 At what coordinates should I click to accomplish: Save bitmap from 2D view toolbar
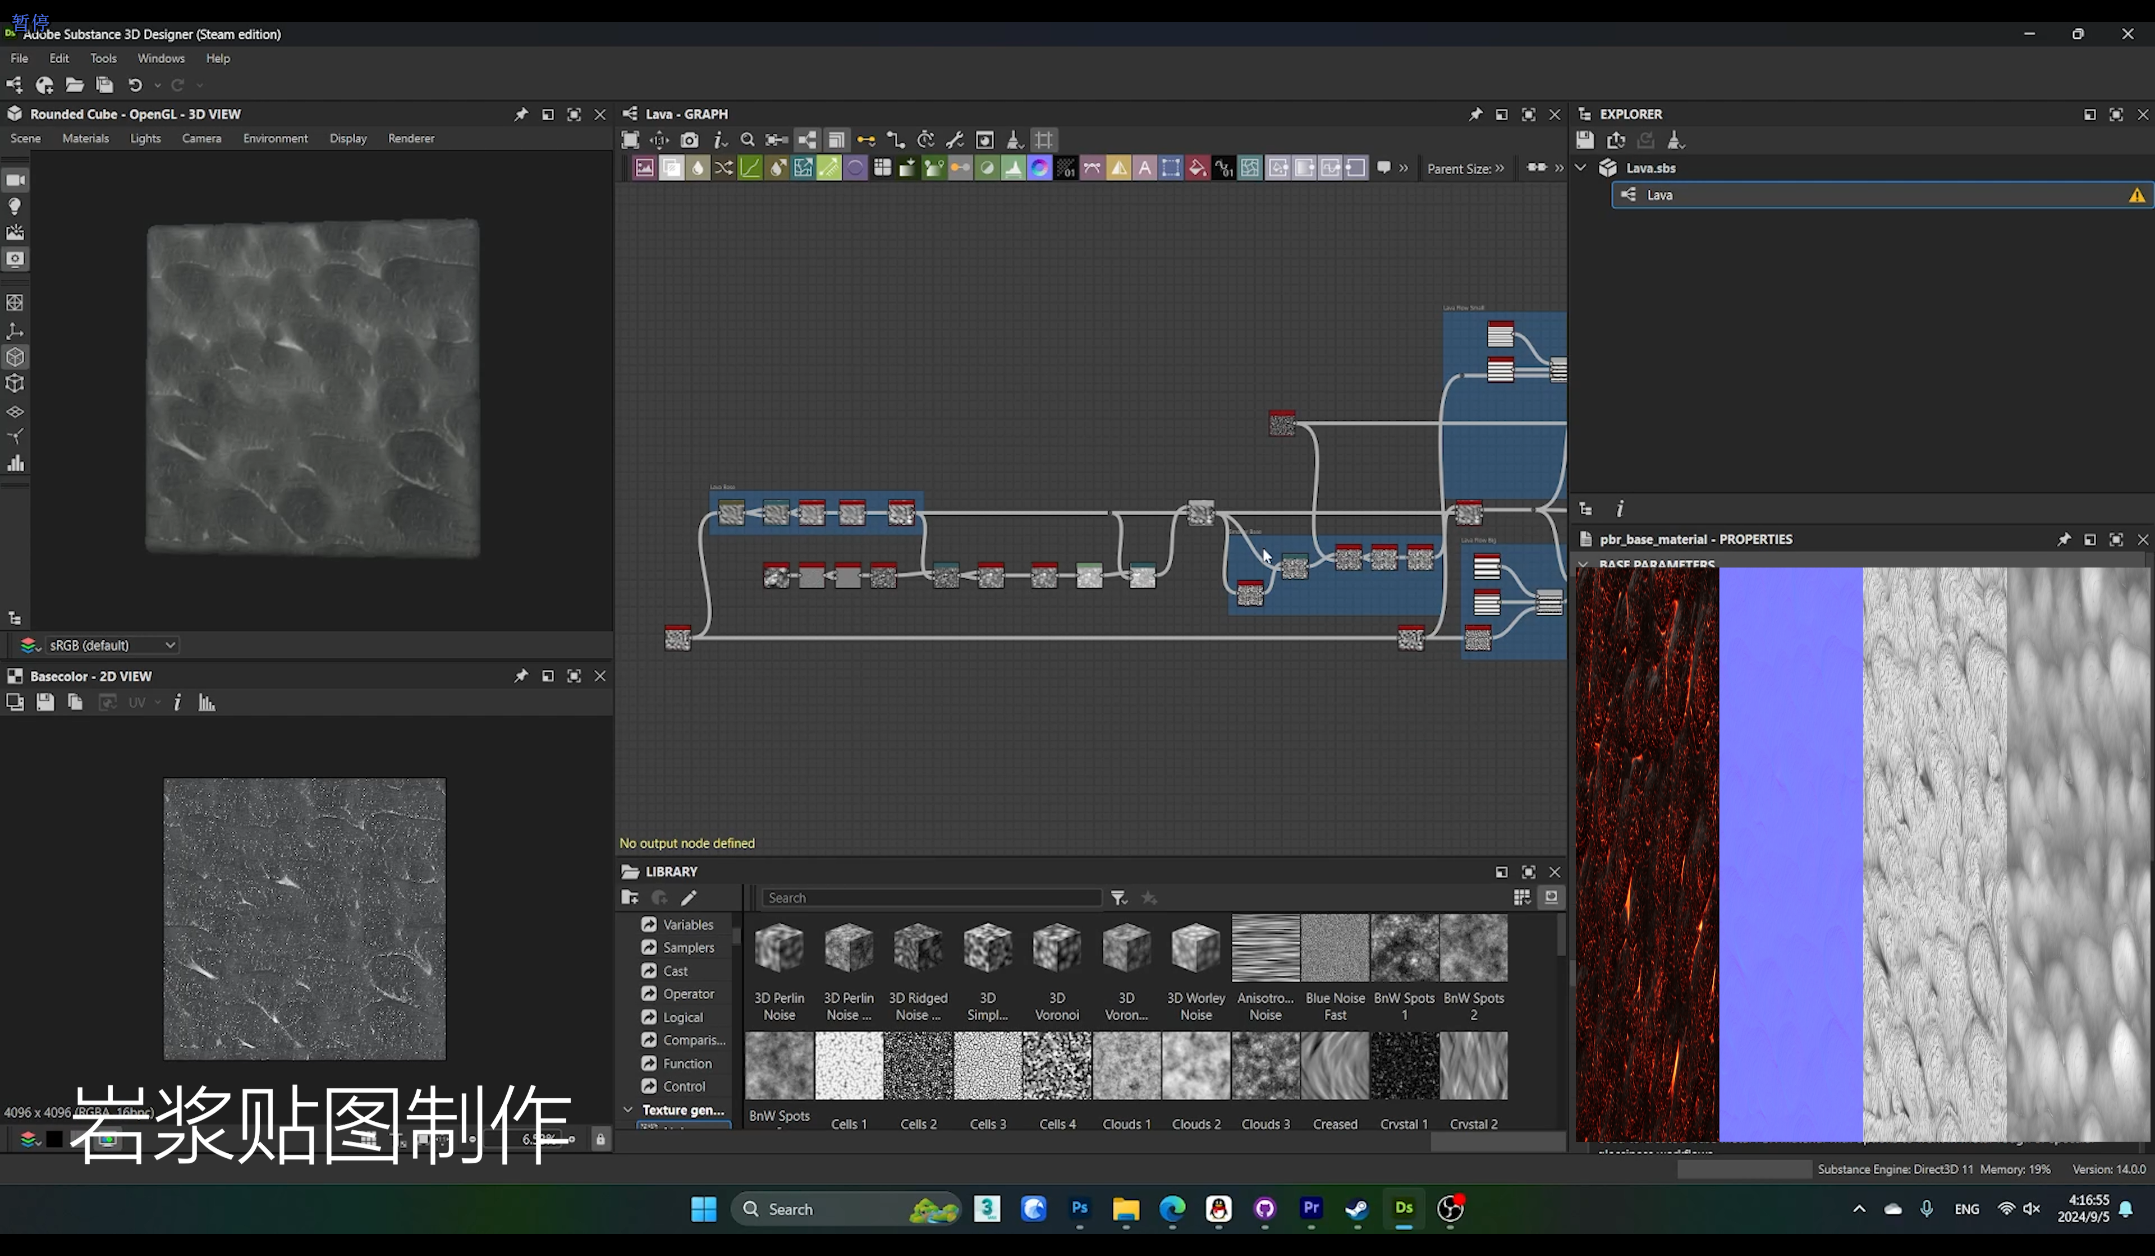tap(45, 703)
